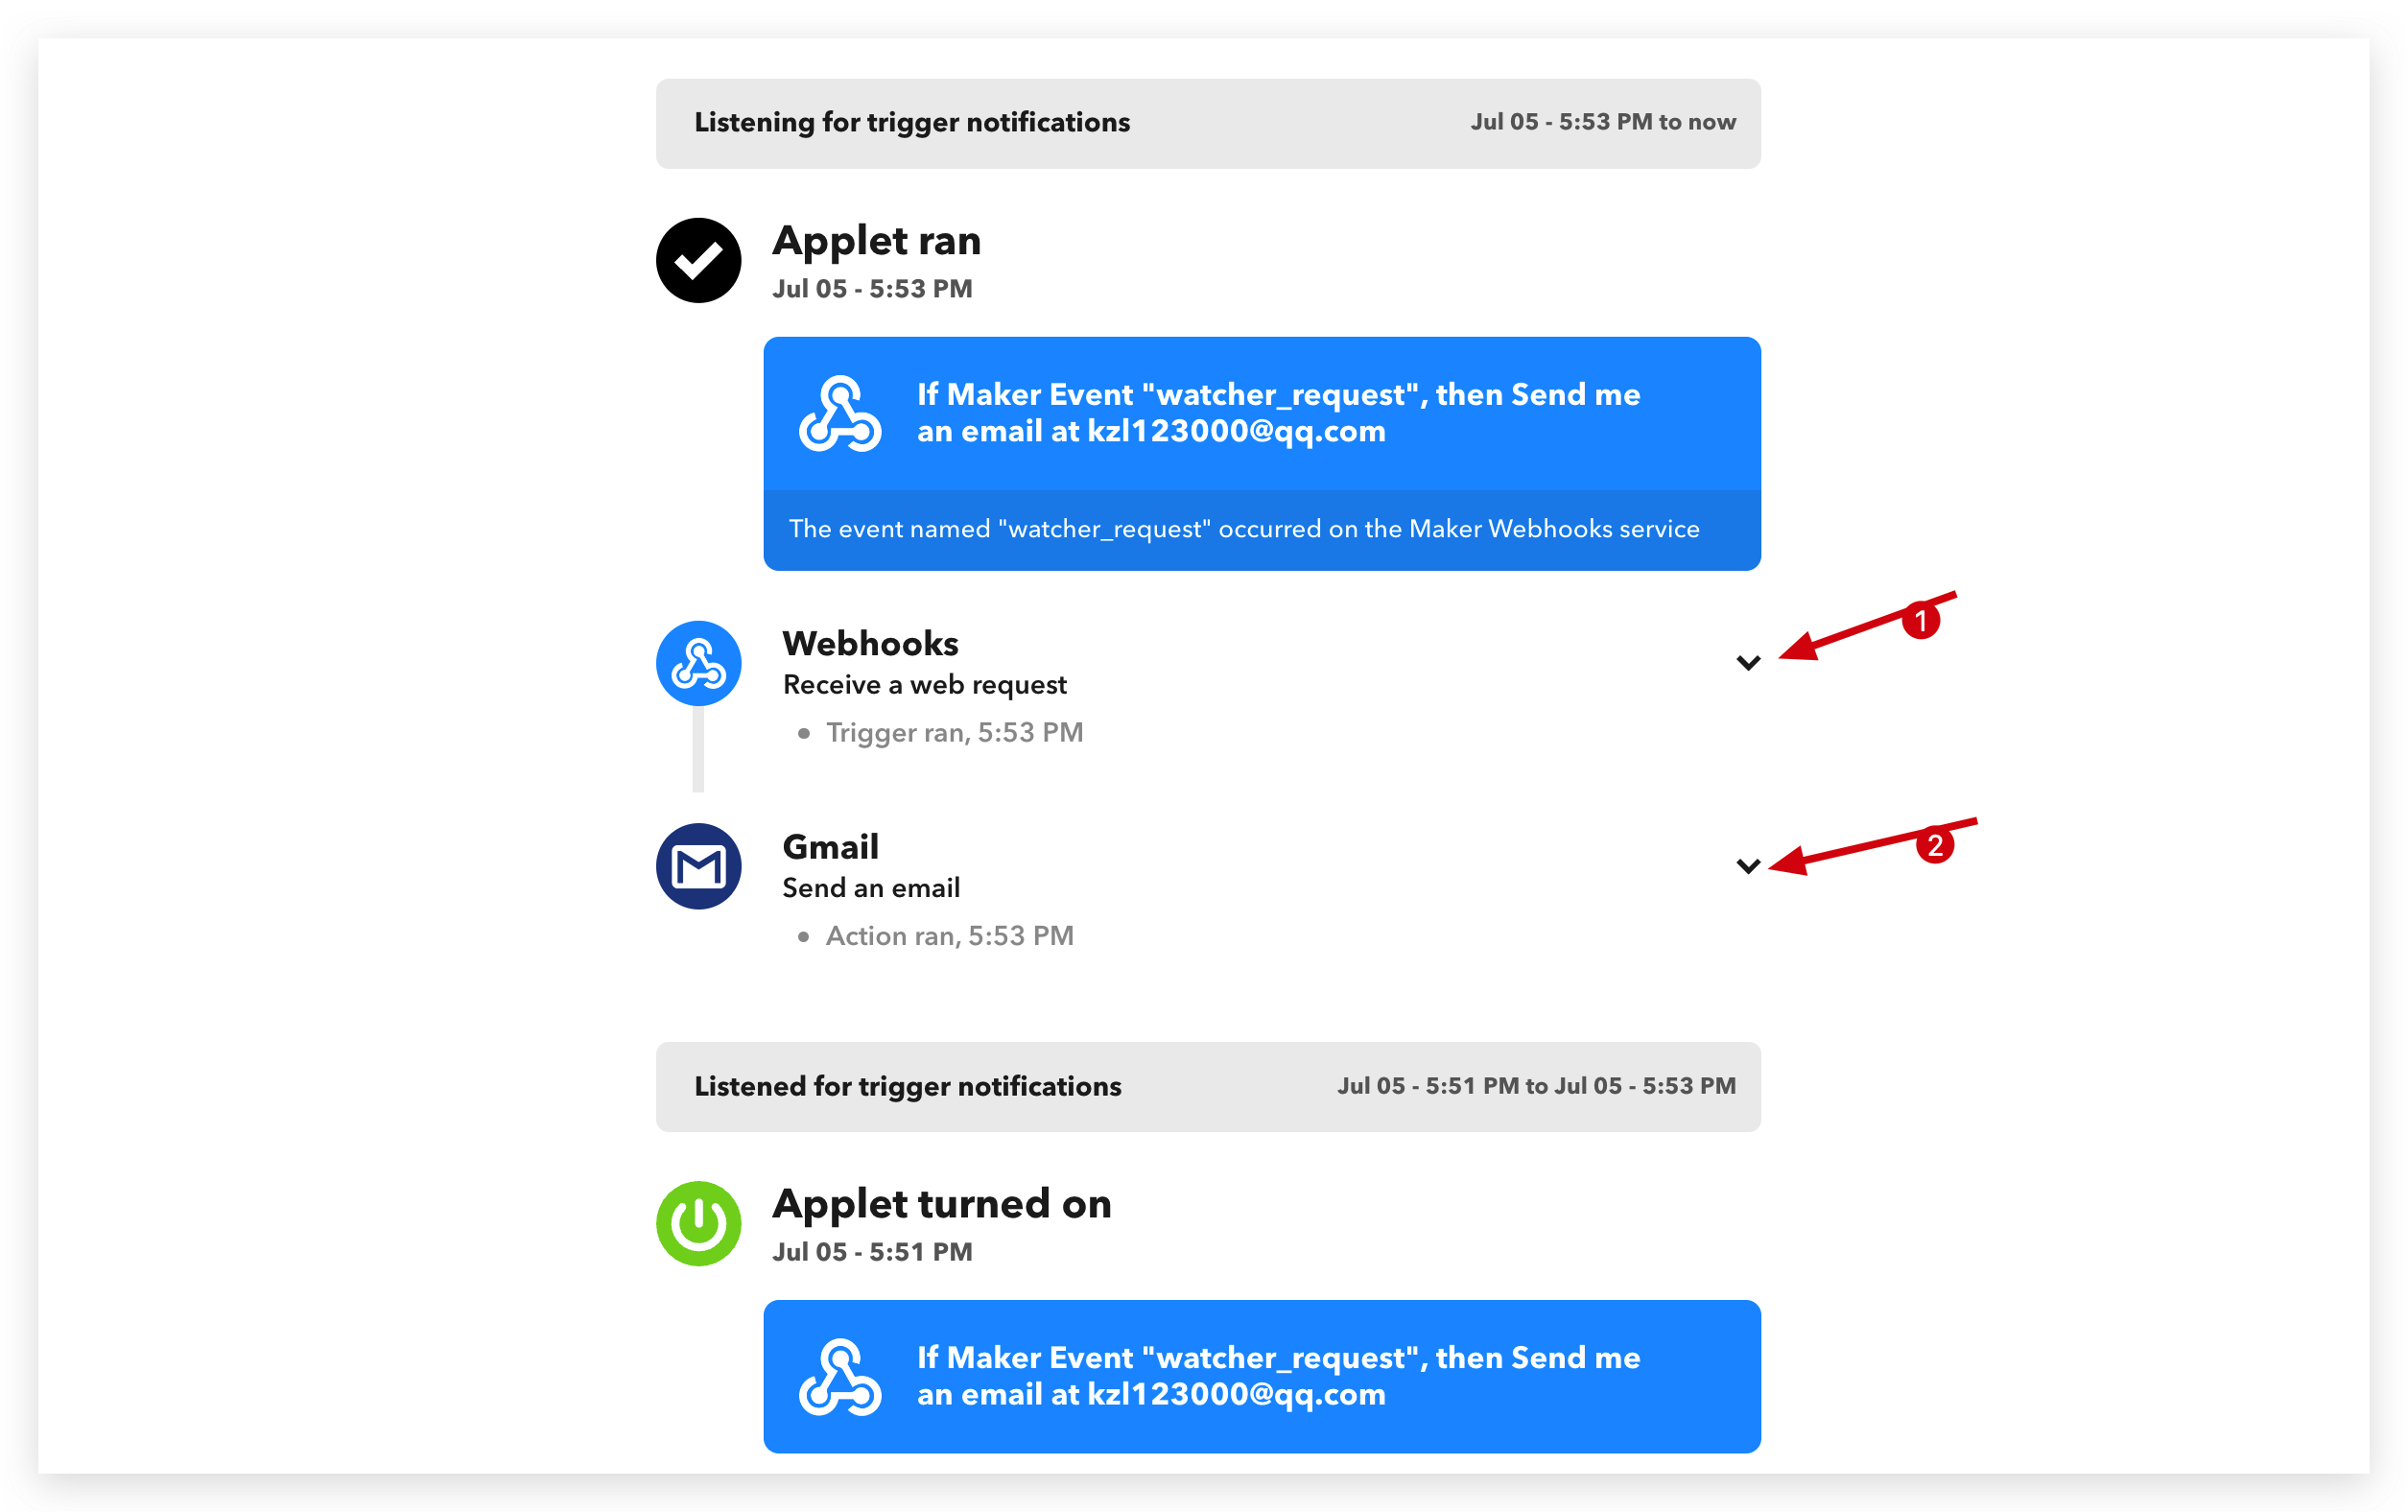
Task: Click the "Jul 05 - 5:51 PM to Jul 05 - 5:53 PM" range
Action: click(1537, 1086)
